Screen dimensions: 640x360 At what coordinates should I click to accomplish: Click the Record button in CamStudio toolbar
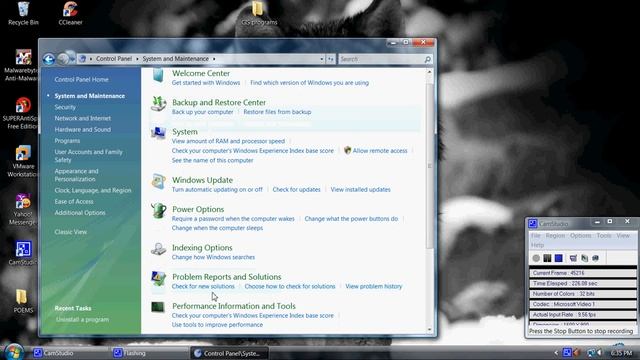point(536,258)
